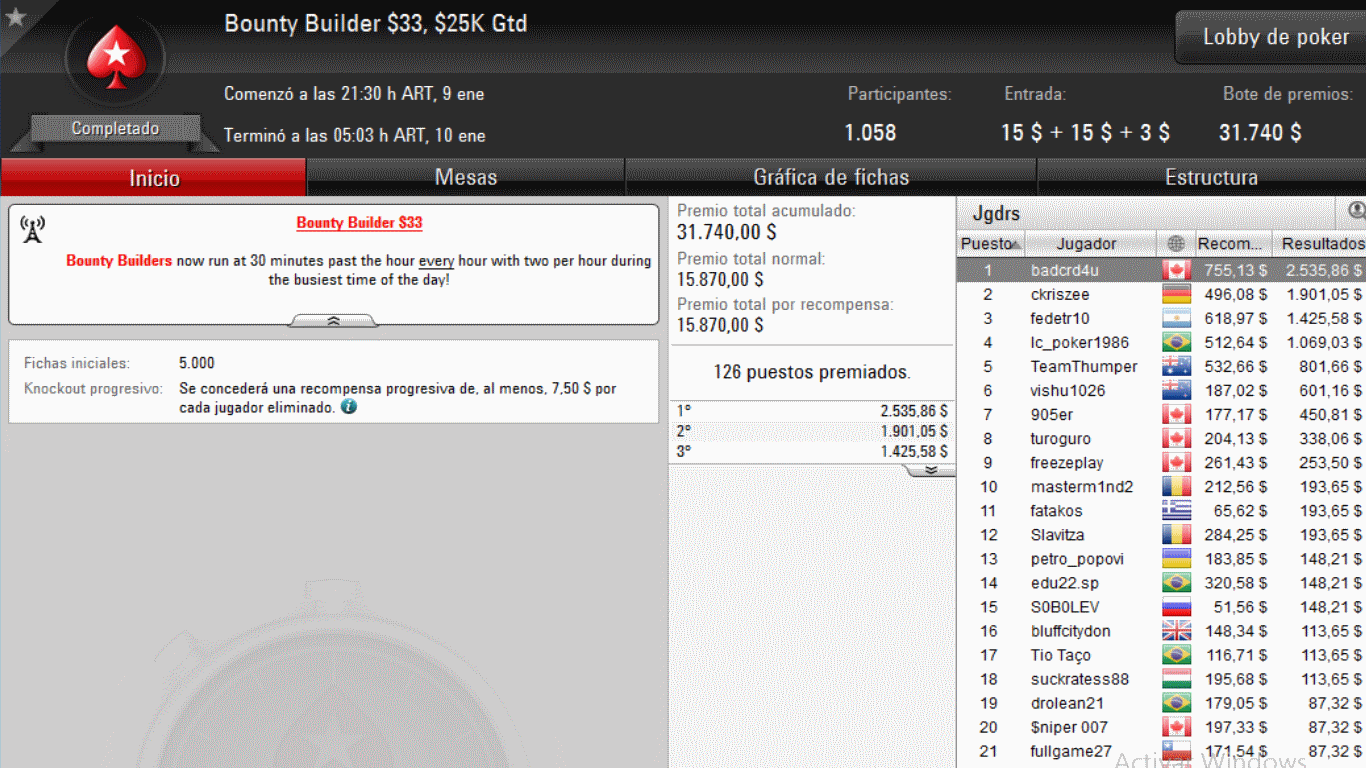Click the 2° prize row 1.901,05 $
Viewport: 1366px width, 768px height.
(x=812, y=431)
